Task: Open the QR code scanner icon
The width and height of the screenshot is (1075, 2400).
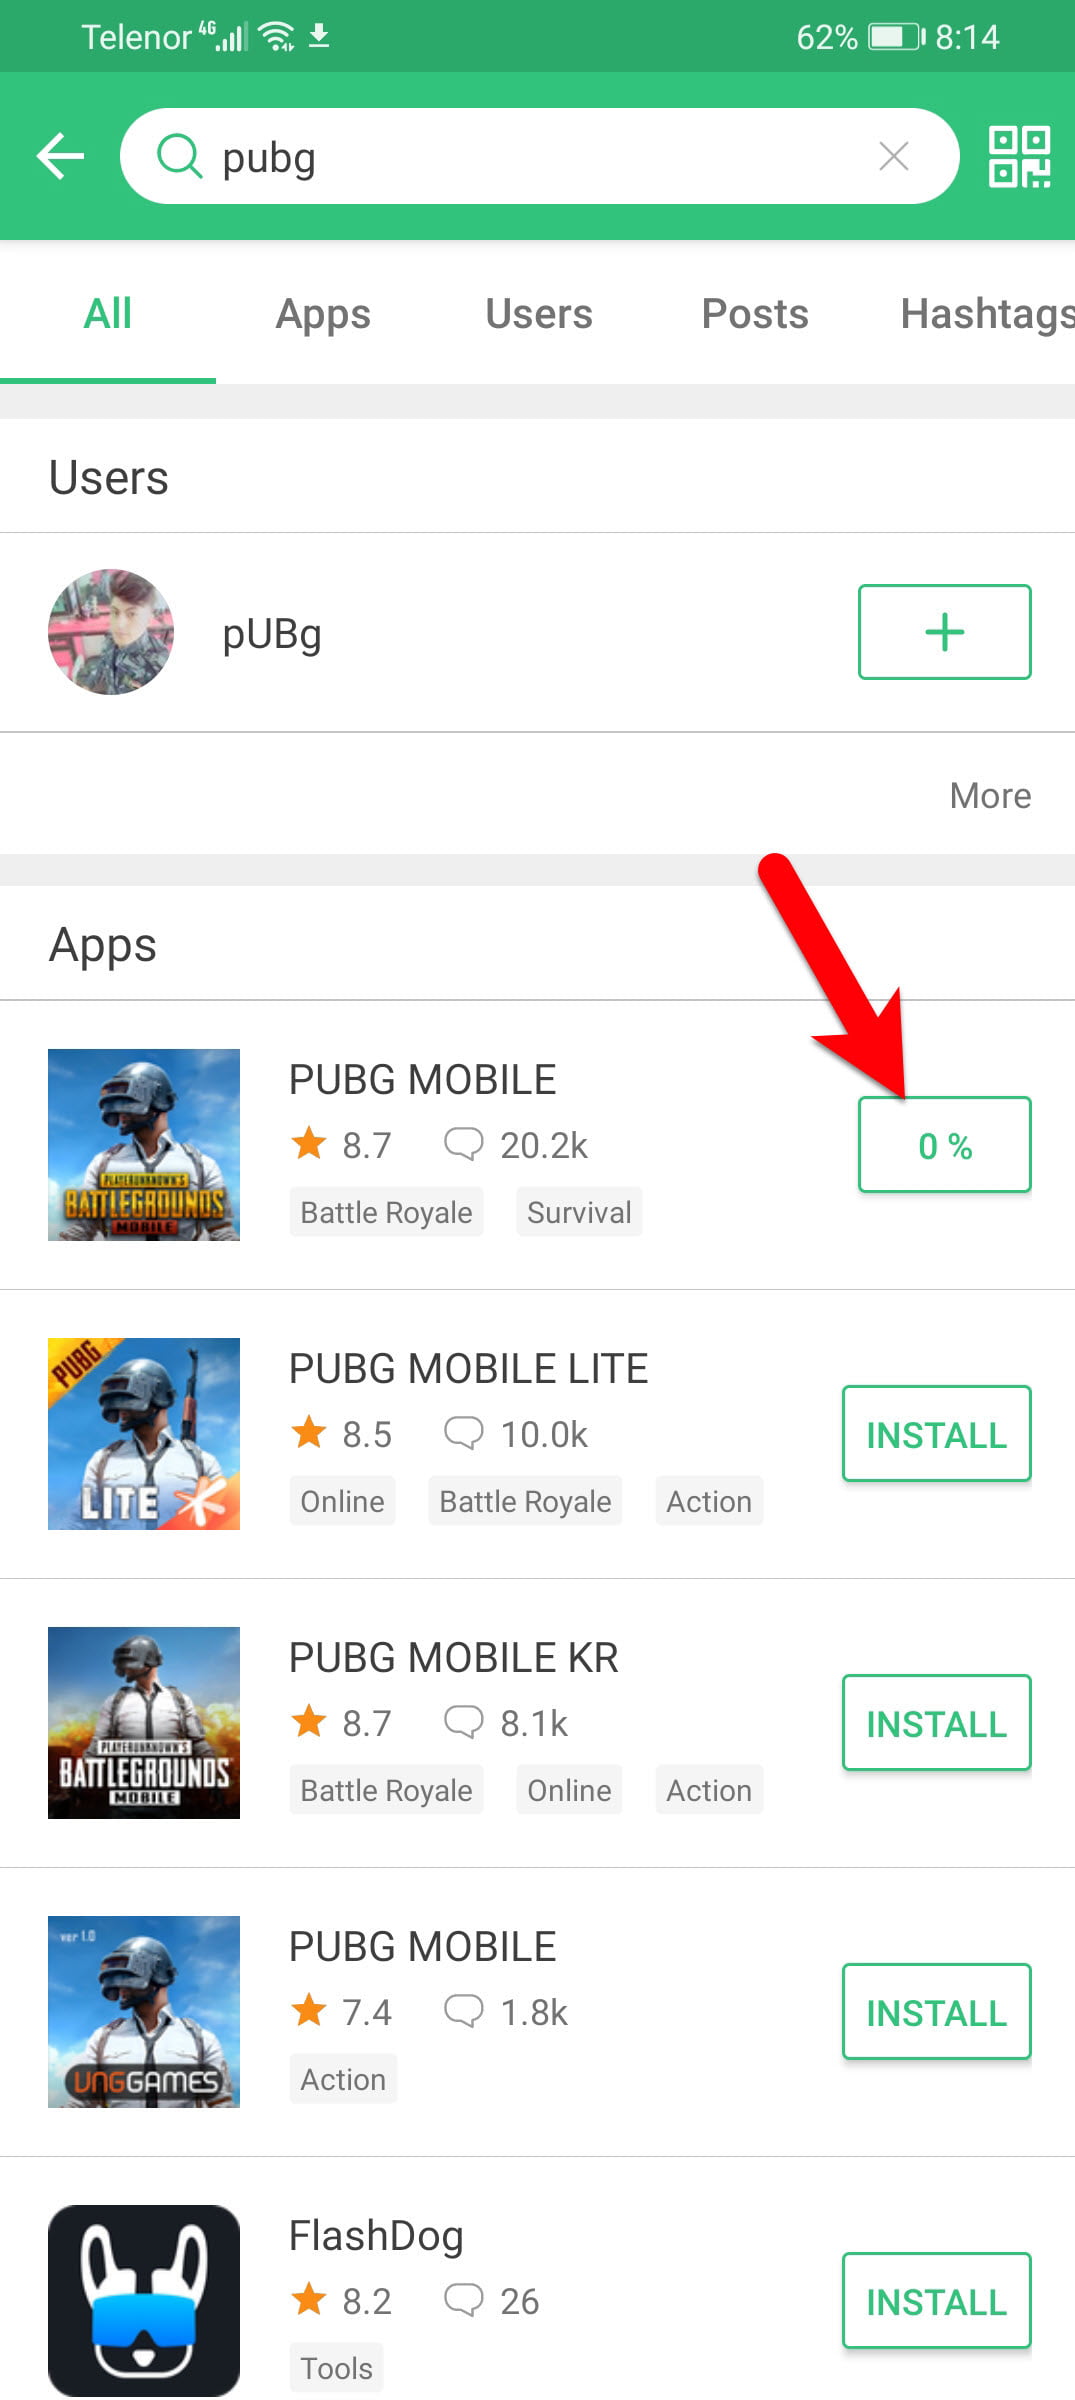Action: coord(1019,156)
